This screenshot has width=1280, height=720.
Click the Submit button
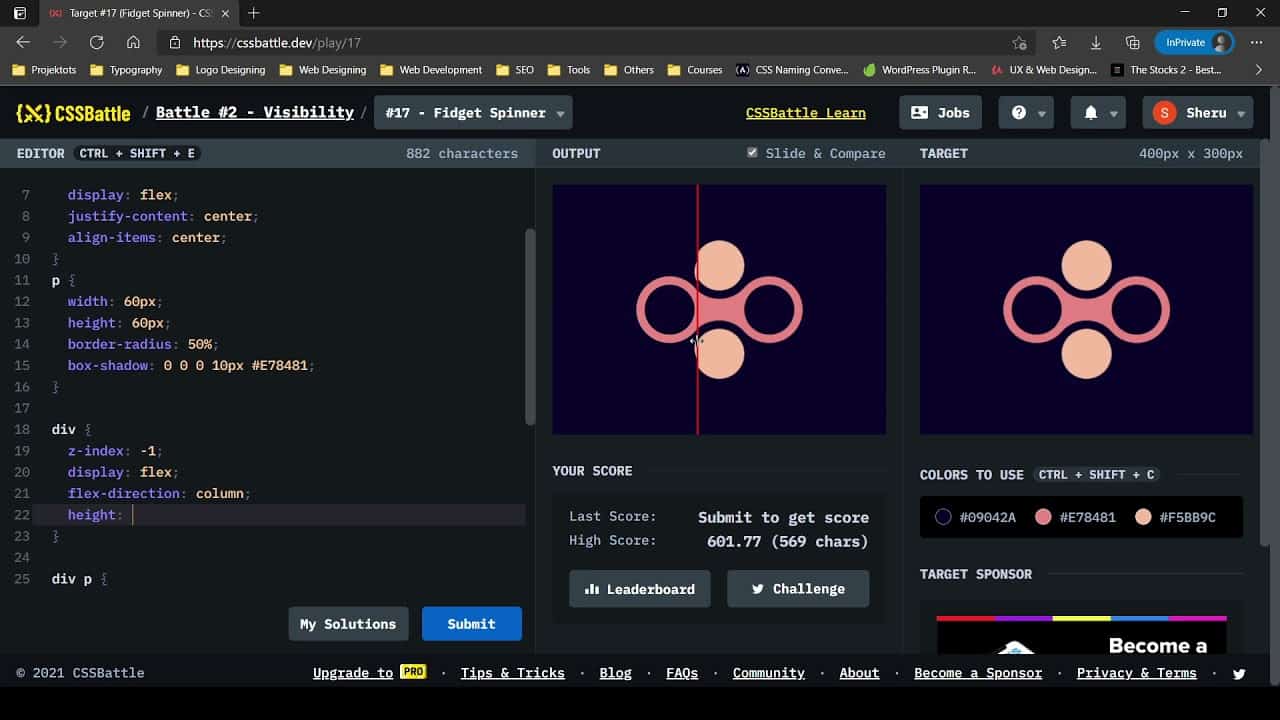tap(471, 623)
